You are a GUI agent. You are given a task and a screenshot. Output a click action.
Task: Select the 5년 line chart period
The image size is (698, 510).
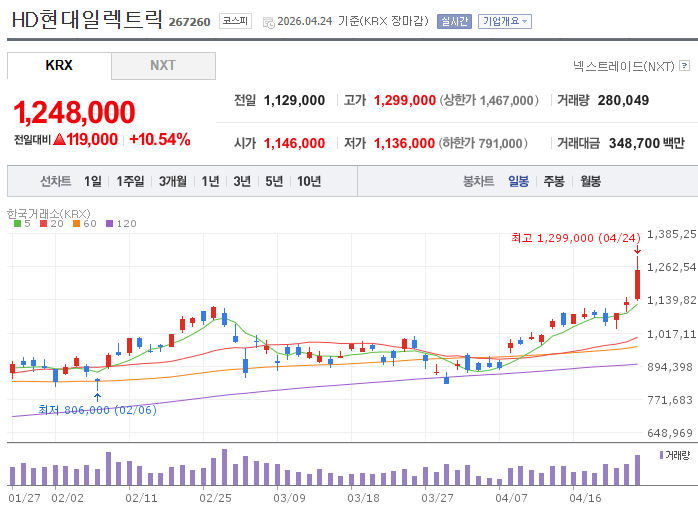(274, 181)
